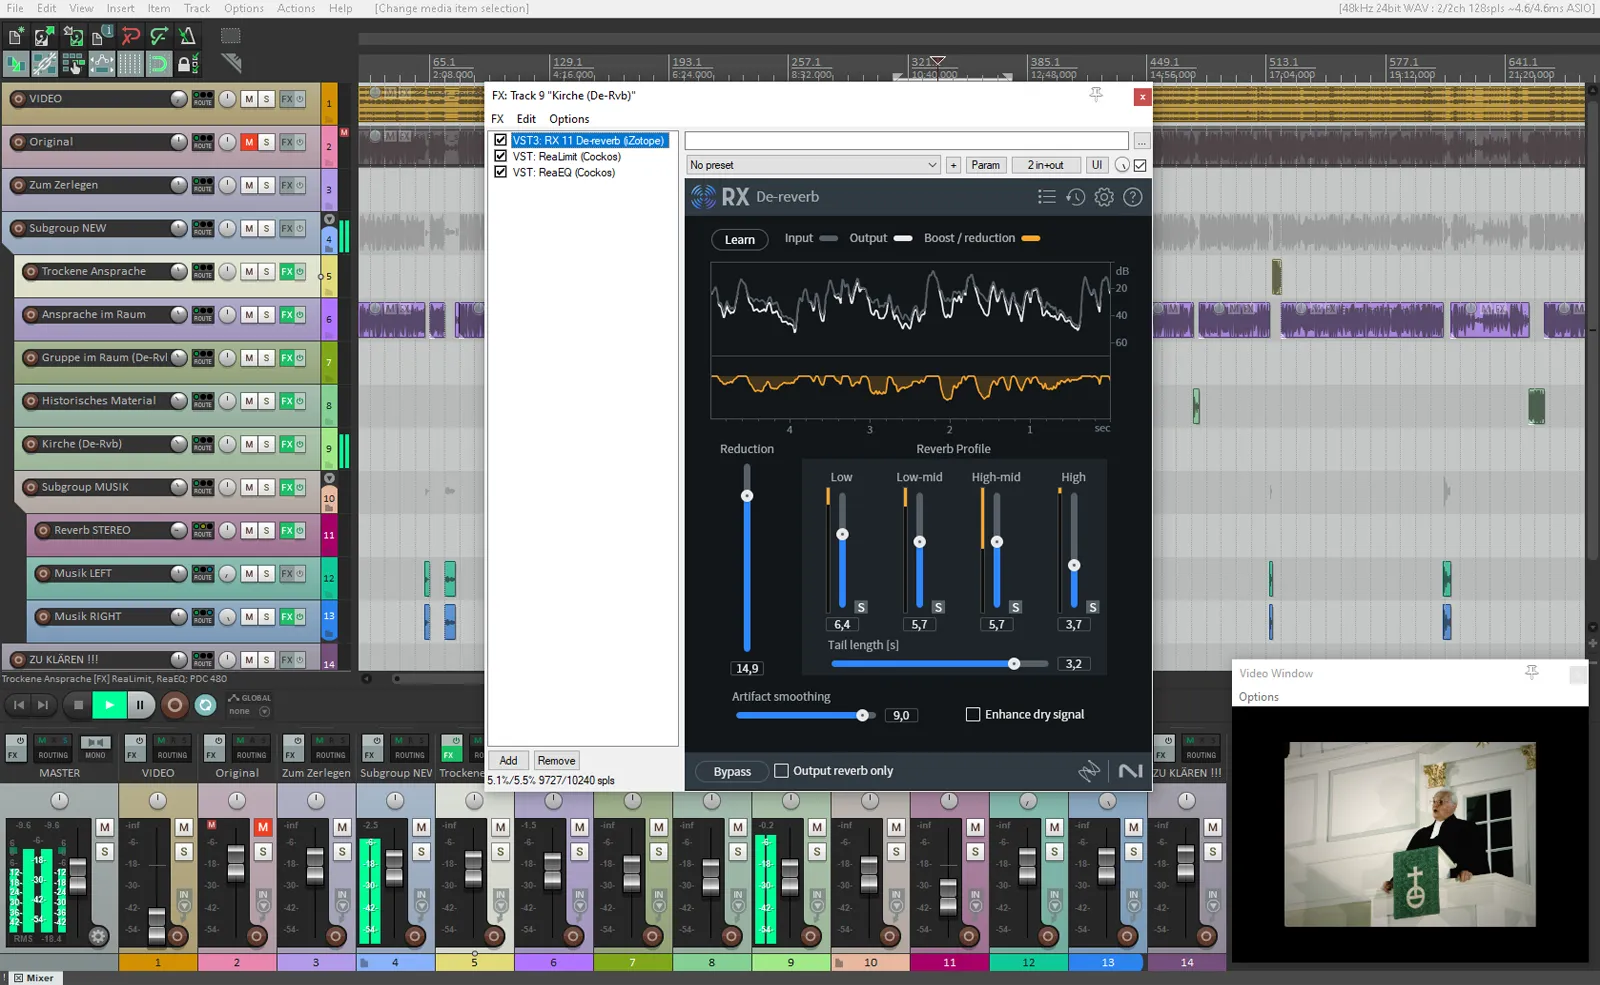Toggle plugin bypass checkbox next to UI button
Screen dimensions: 1600x985
pos(1140,165)
